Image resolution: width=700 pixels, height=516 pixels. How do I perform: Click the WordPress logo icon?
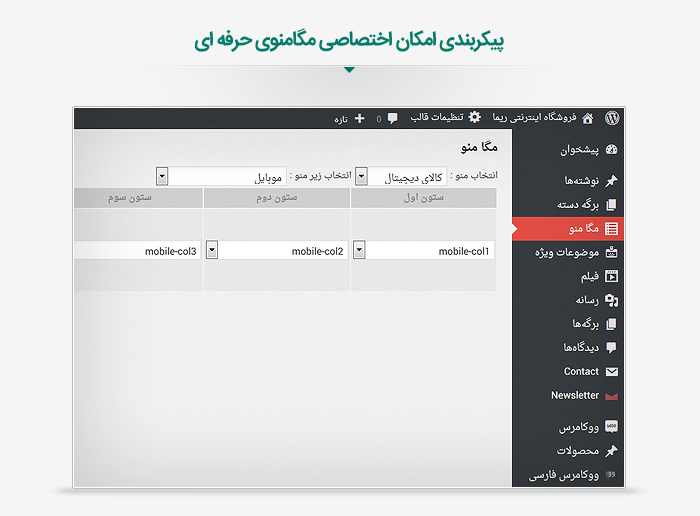coord(612,118)
